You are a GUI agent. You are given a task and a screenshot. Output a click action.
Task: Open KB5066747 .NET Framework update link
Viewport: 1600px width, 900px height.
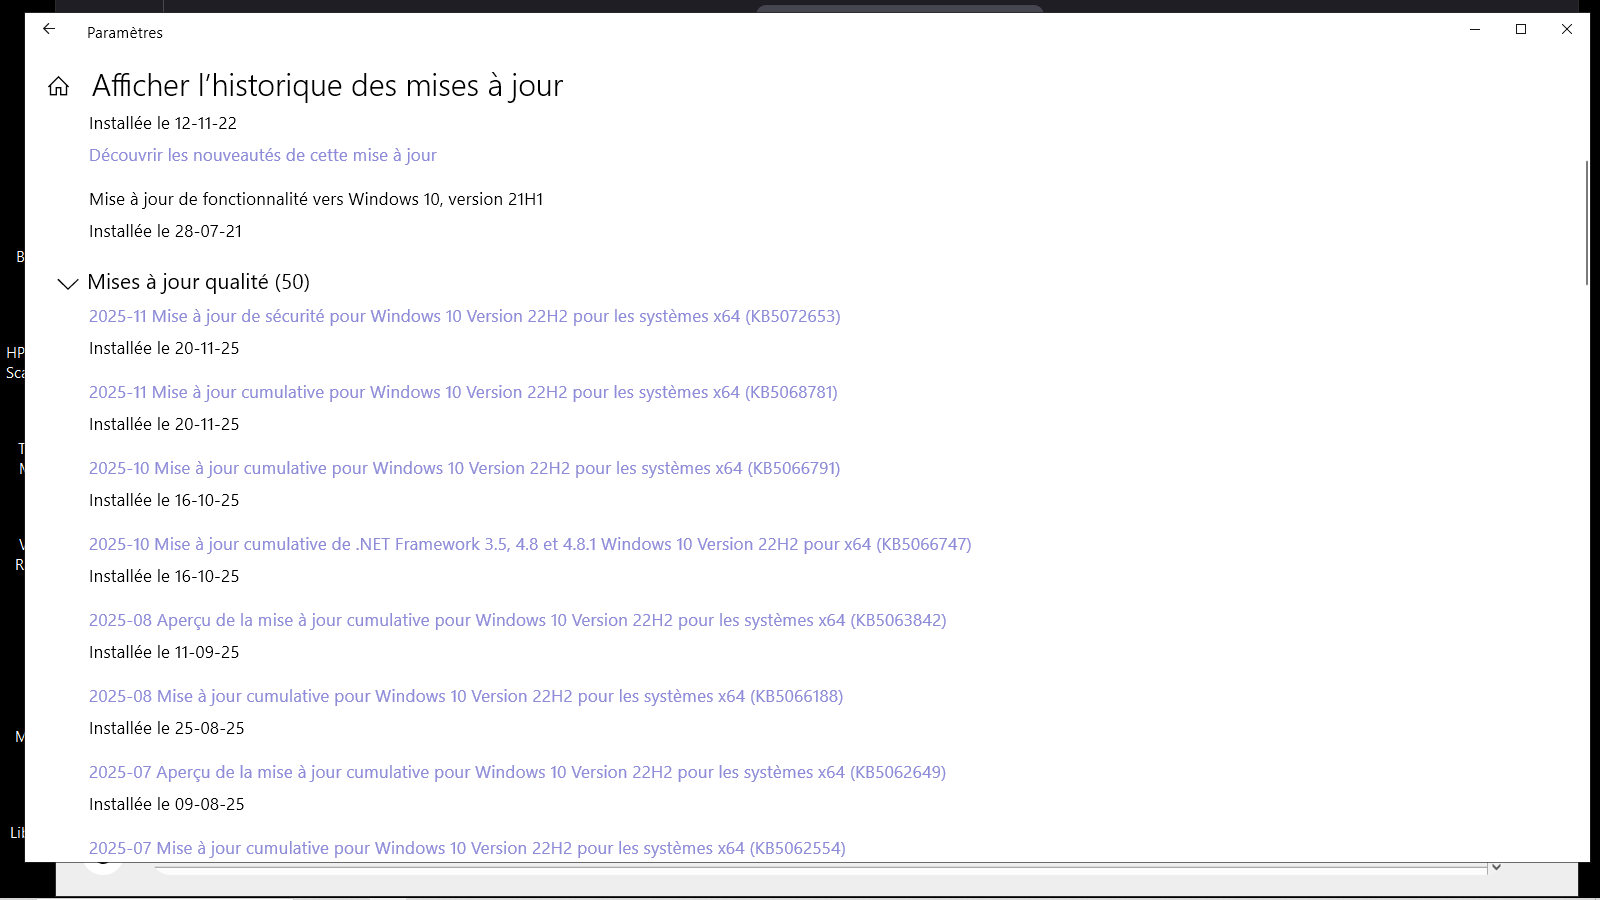pos(530,544)
